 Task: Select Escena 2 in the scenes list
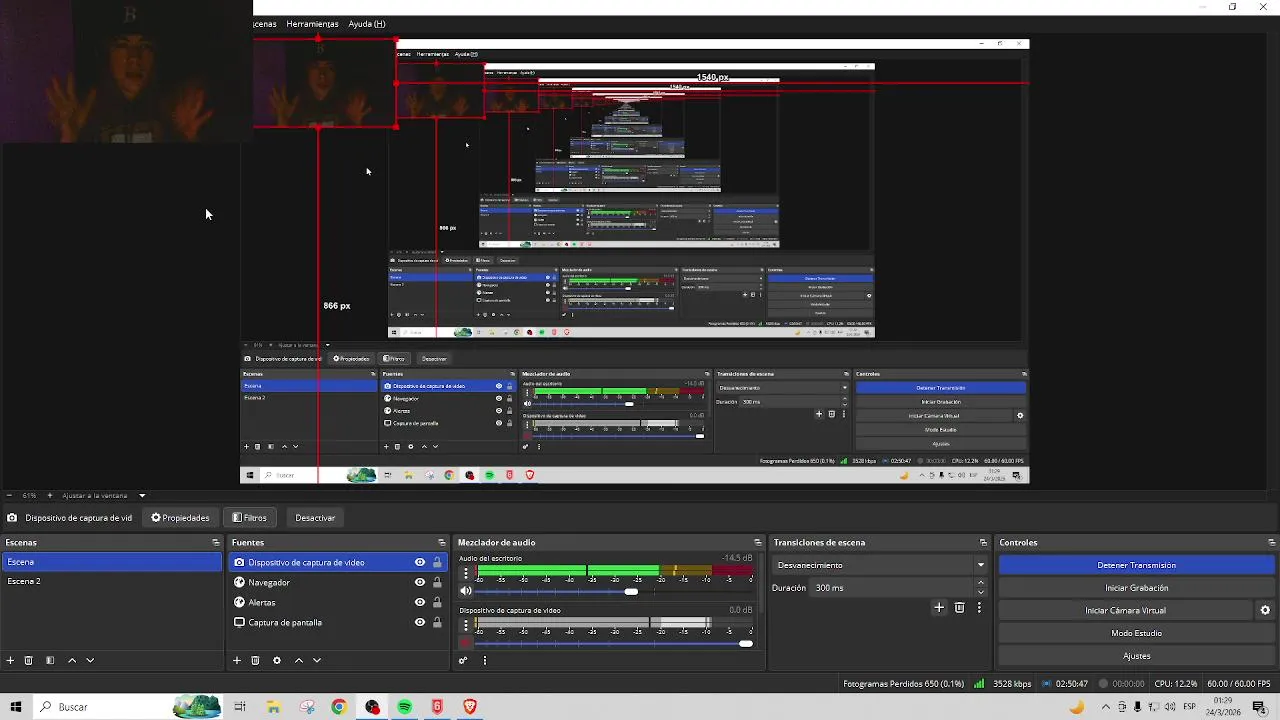coord(111,581)
